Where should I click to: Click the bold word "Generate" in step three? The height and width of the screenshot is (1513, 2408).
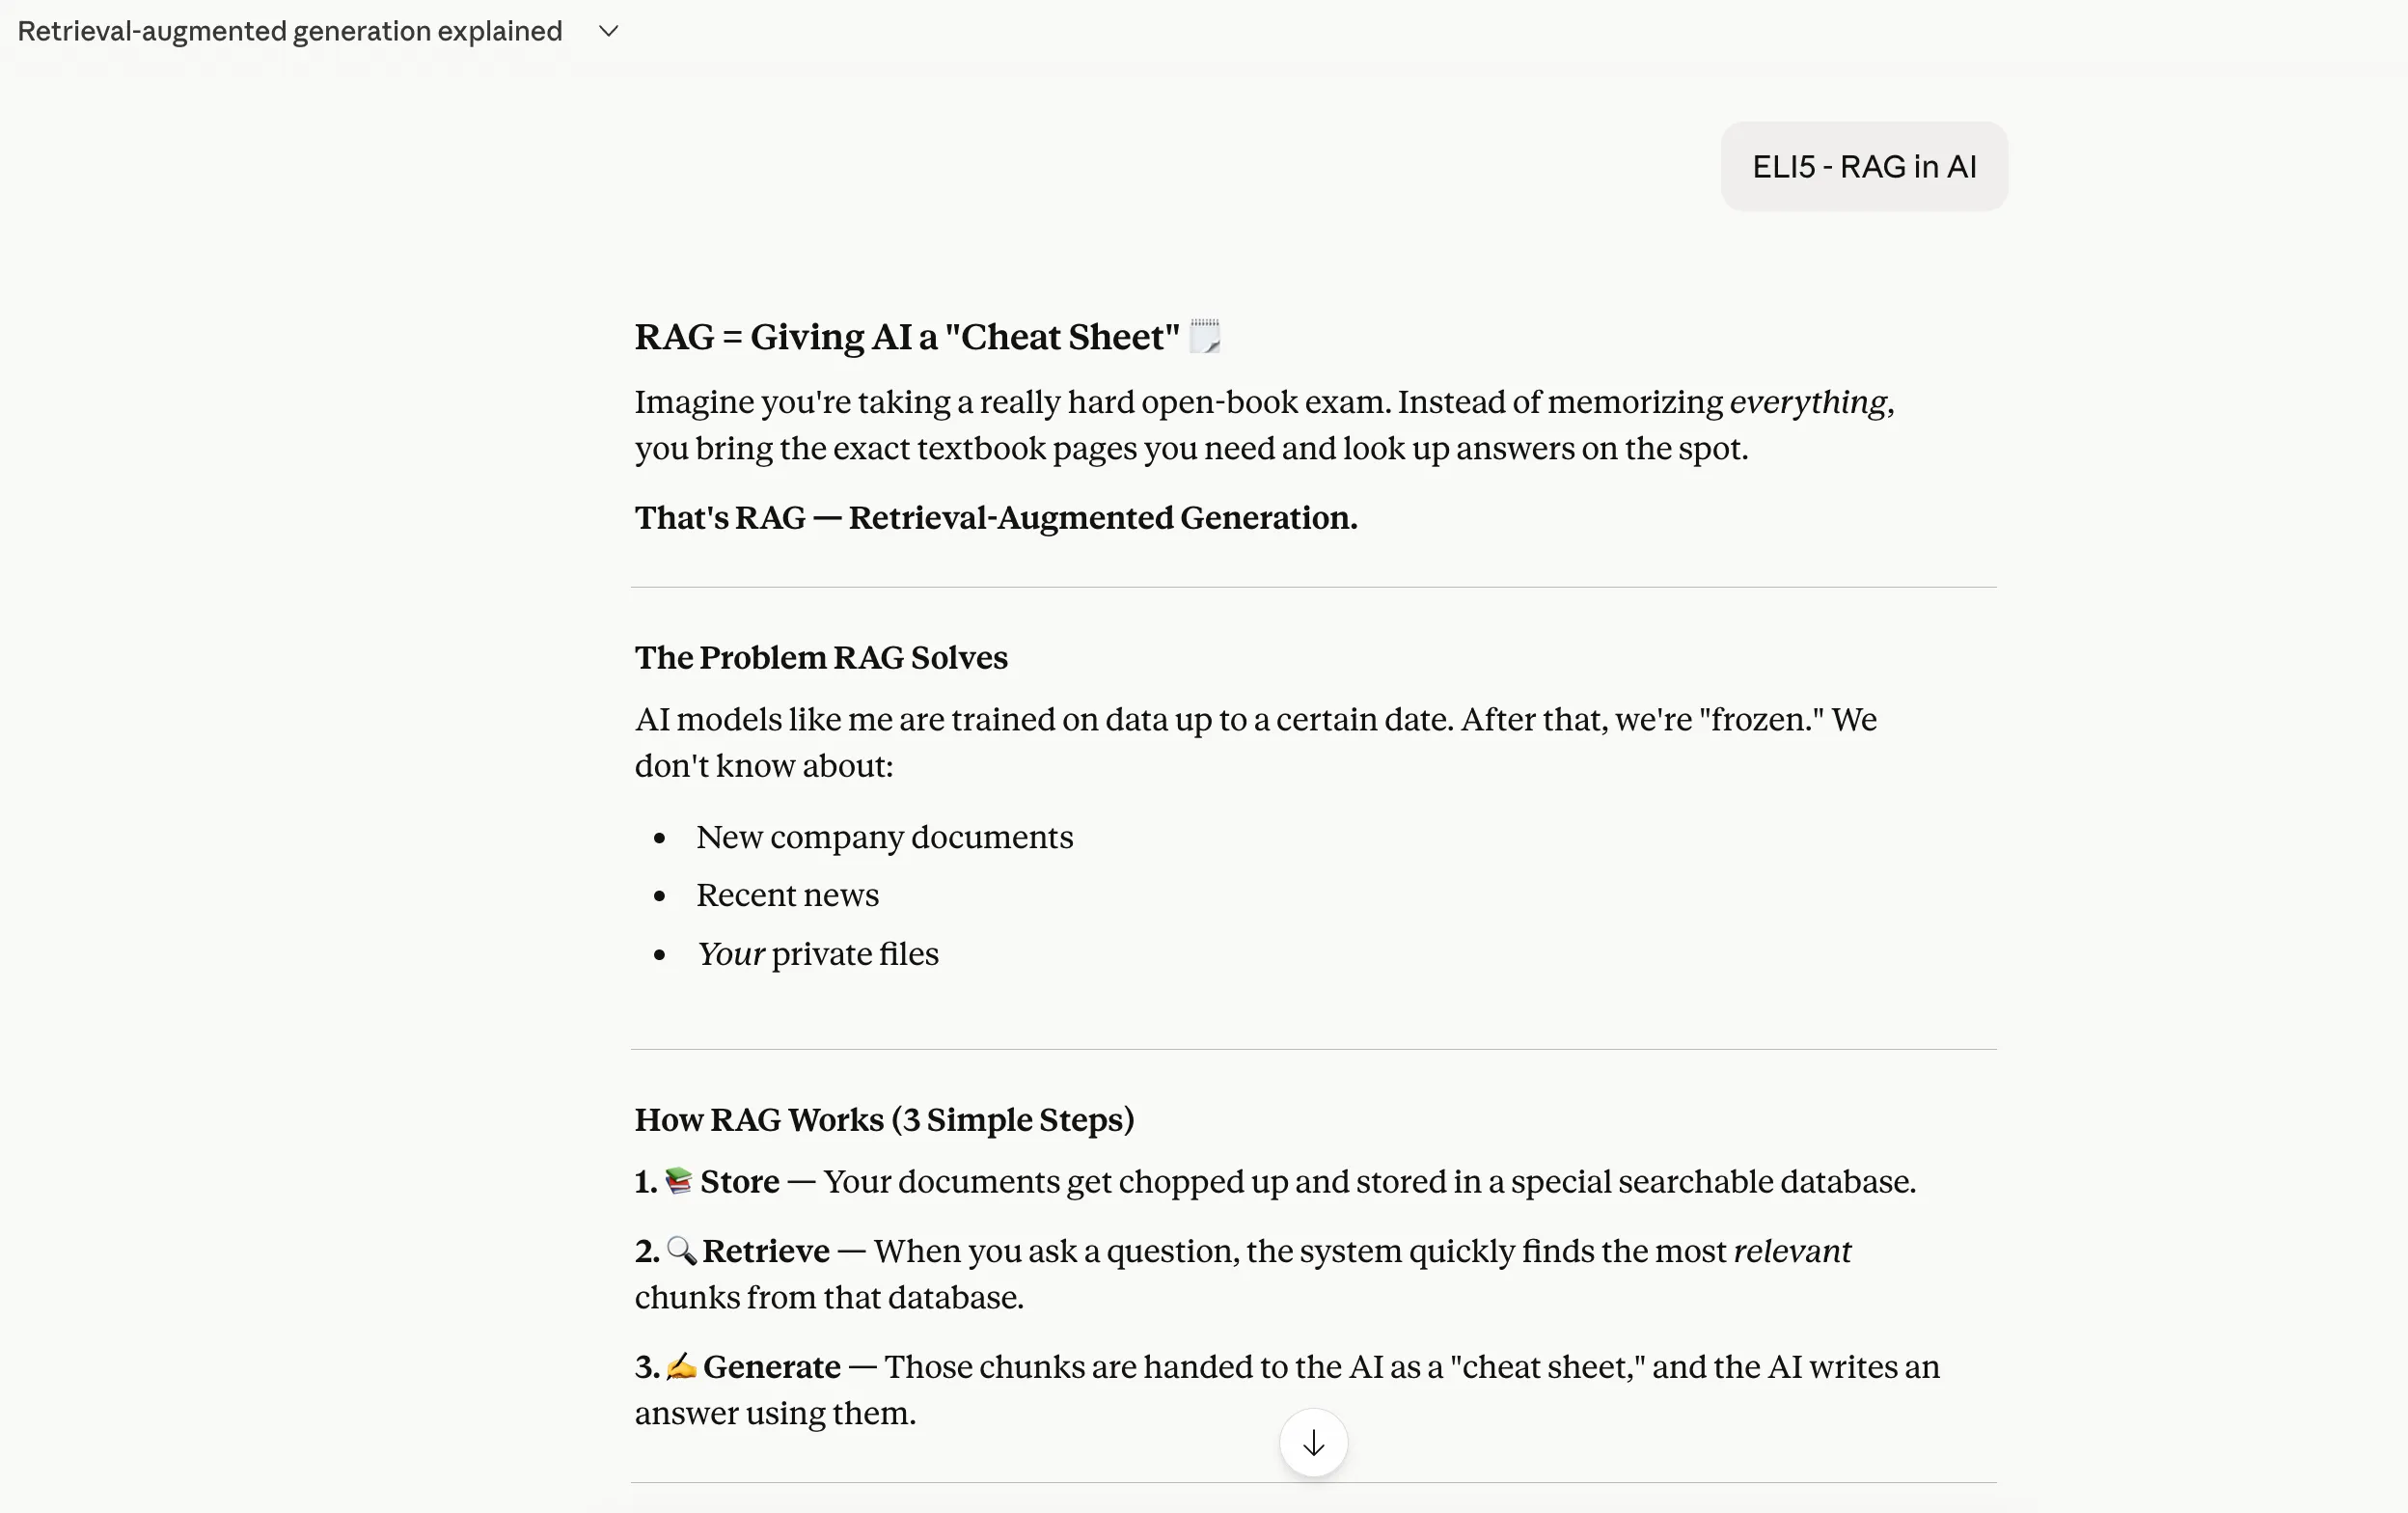tap(771, 1367)
